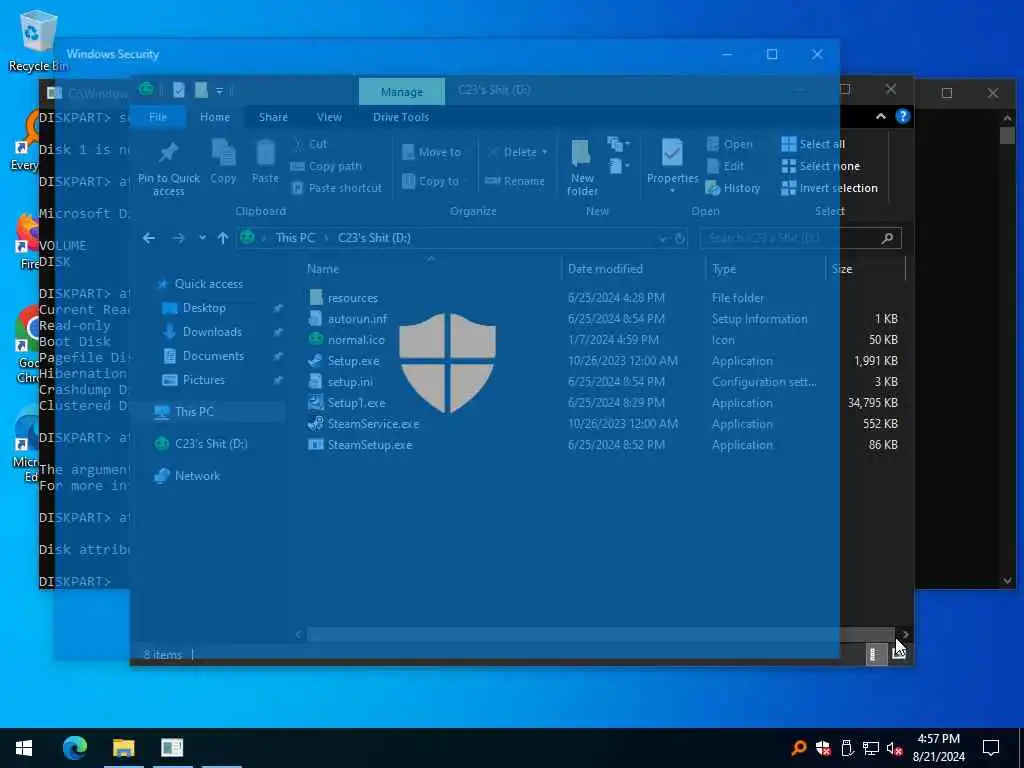Click the Forward navigation arrow
The width and height of the screenshot is (1024, 768).
coord(178,238)
